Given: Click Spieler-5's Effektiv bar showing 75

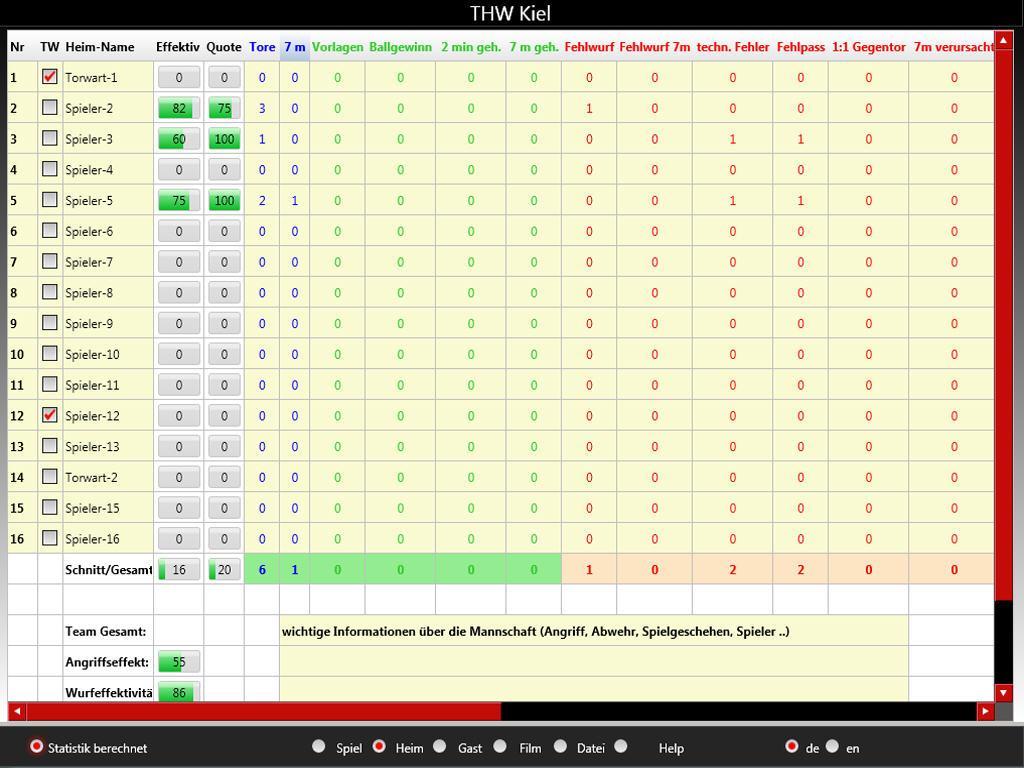Looking at the screenshot, I should [x=179, y=200].
